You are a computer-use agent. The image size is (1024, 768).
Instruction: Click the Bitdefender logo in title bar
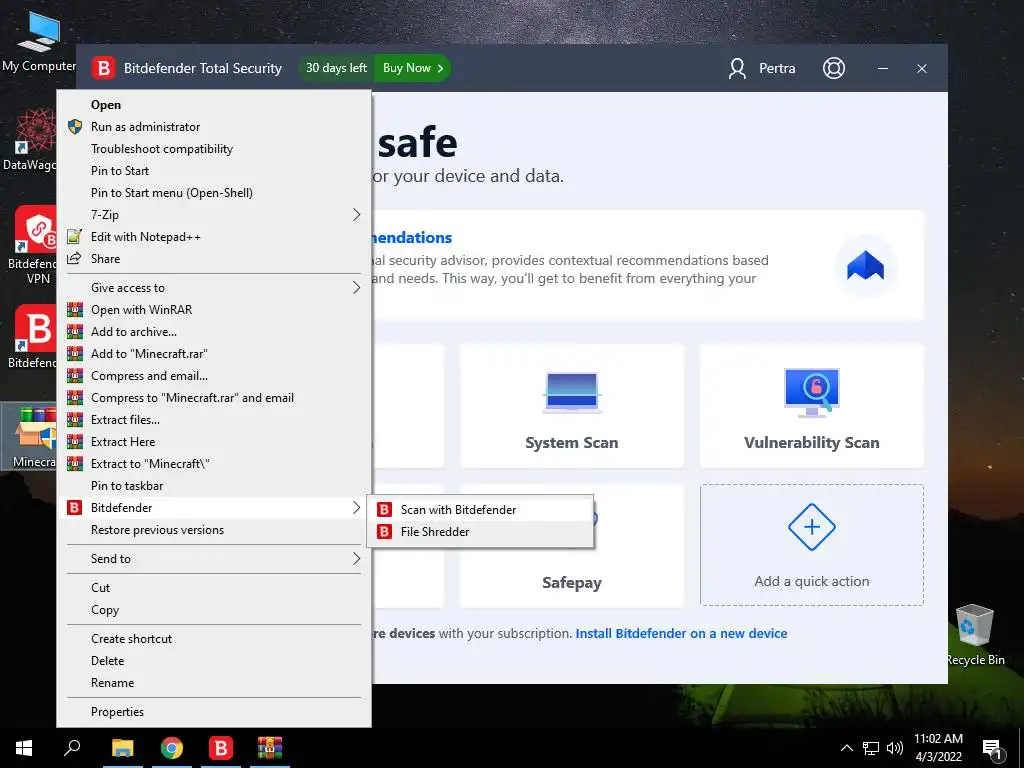103,68
